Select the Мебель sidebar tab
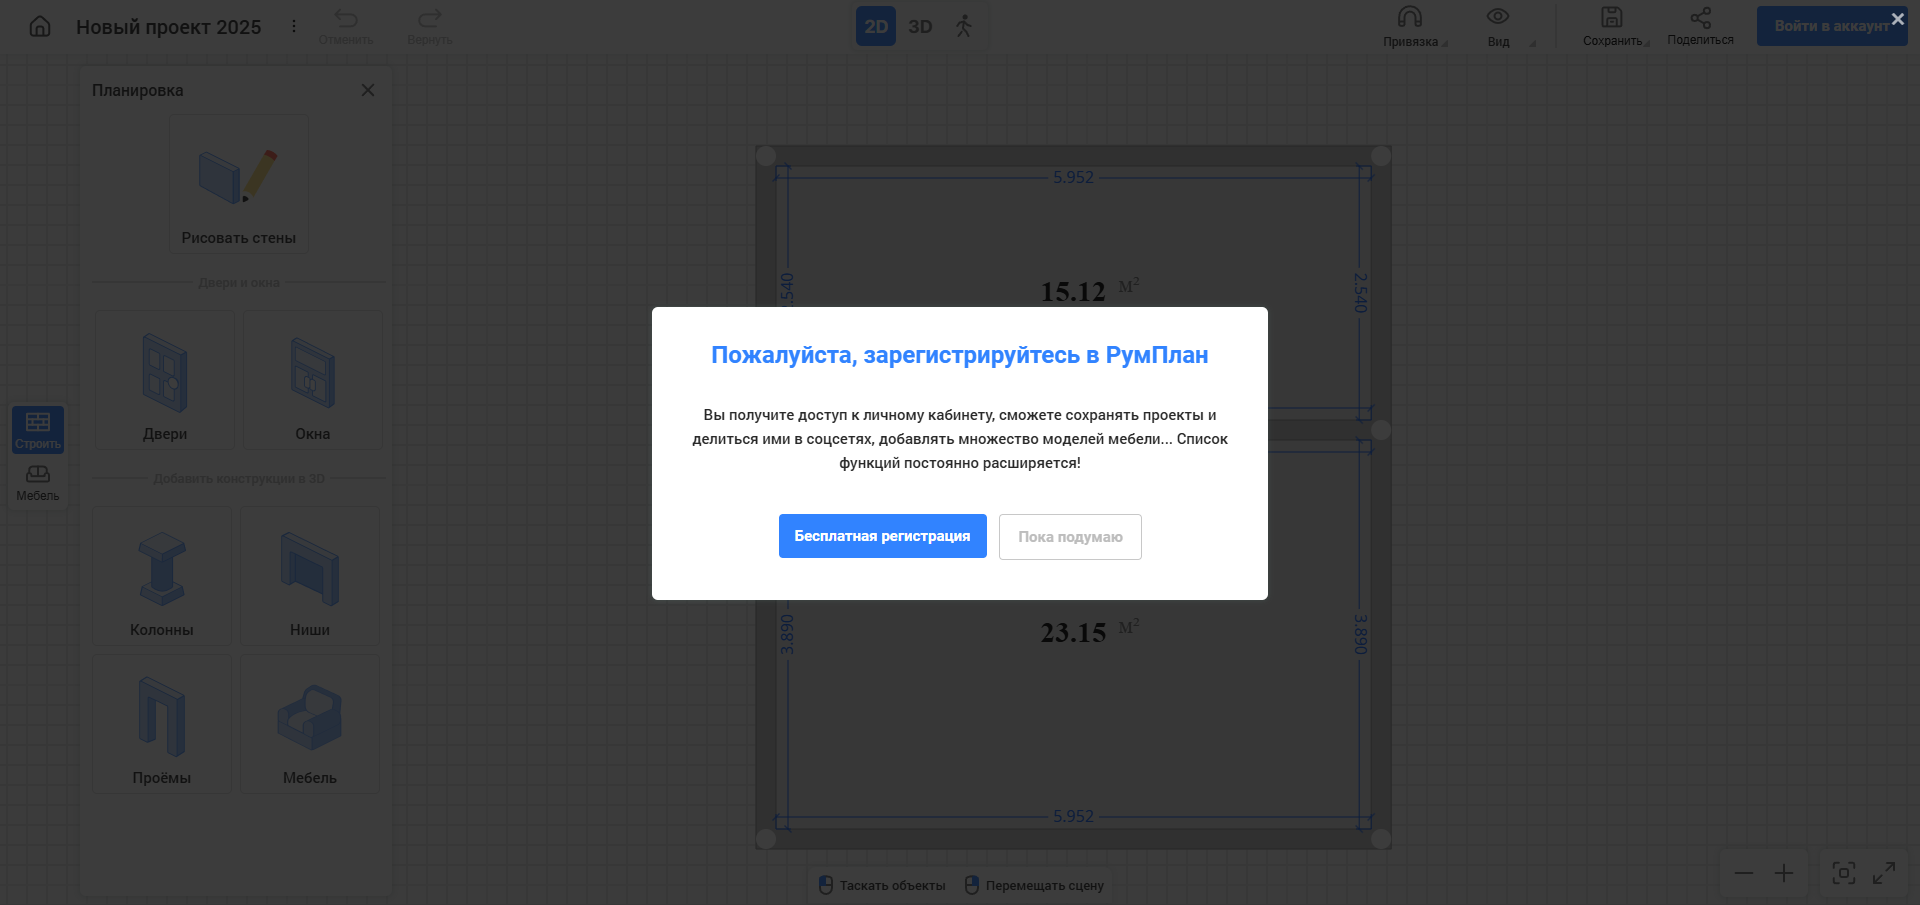The height and width of the screenshot is (905, 1920). (38, 482)
